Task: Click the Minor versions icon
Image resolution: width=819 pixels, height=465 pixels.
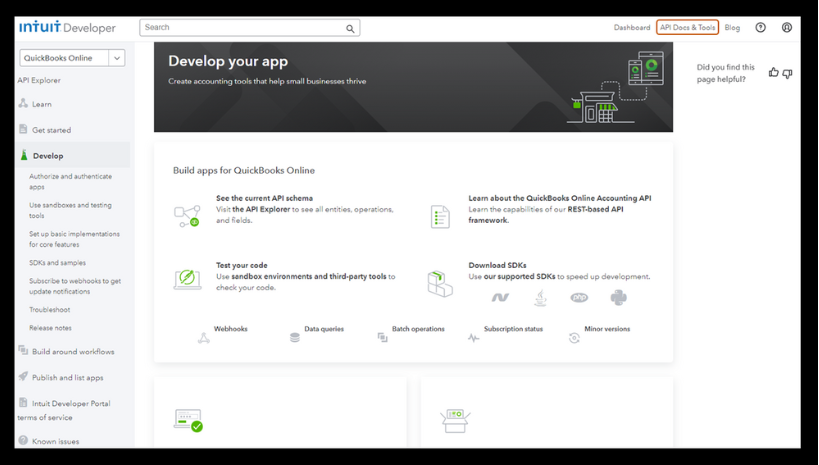Action: click(x=574, y=338)
